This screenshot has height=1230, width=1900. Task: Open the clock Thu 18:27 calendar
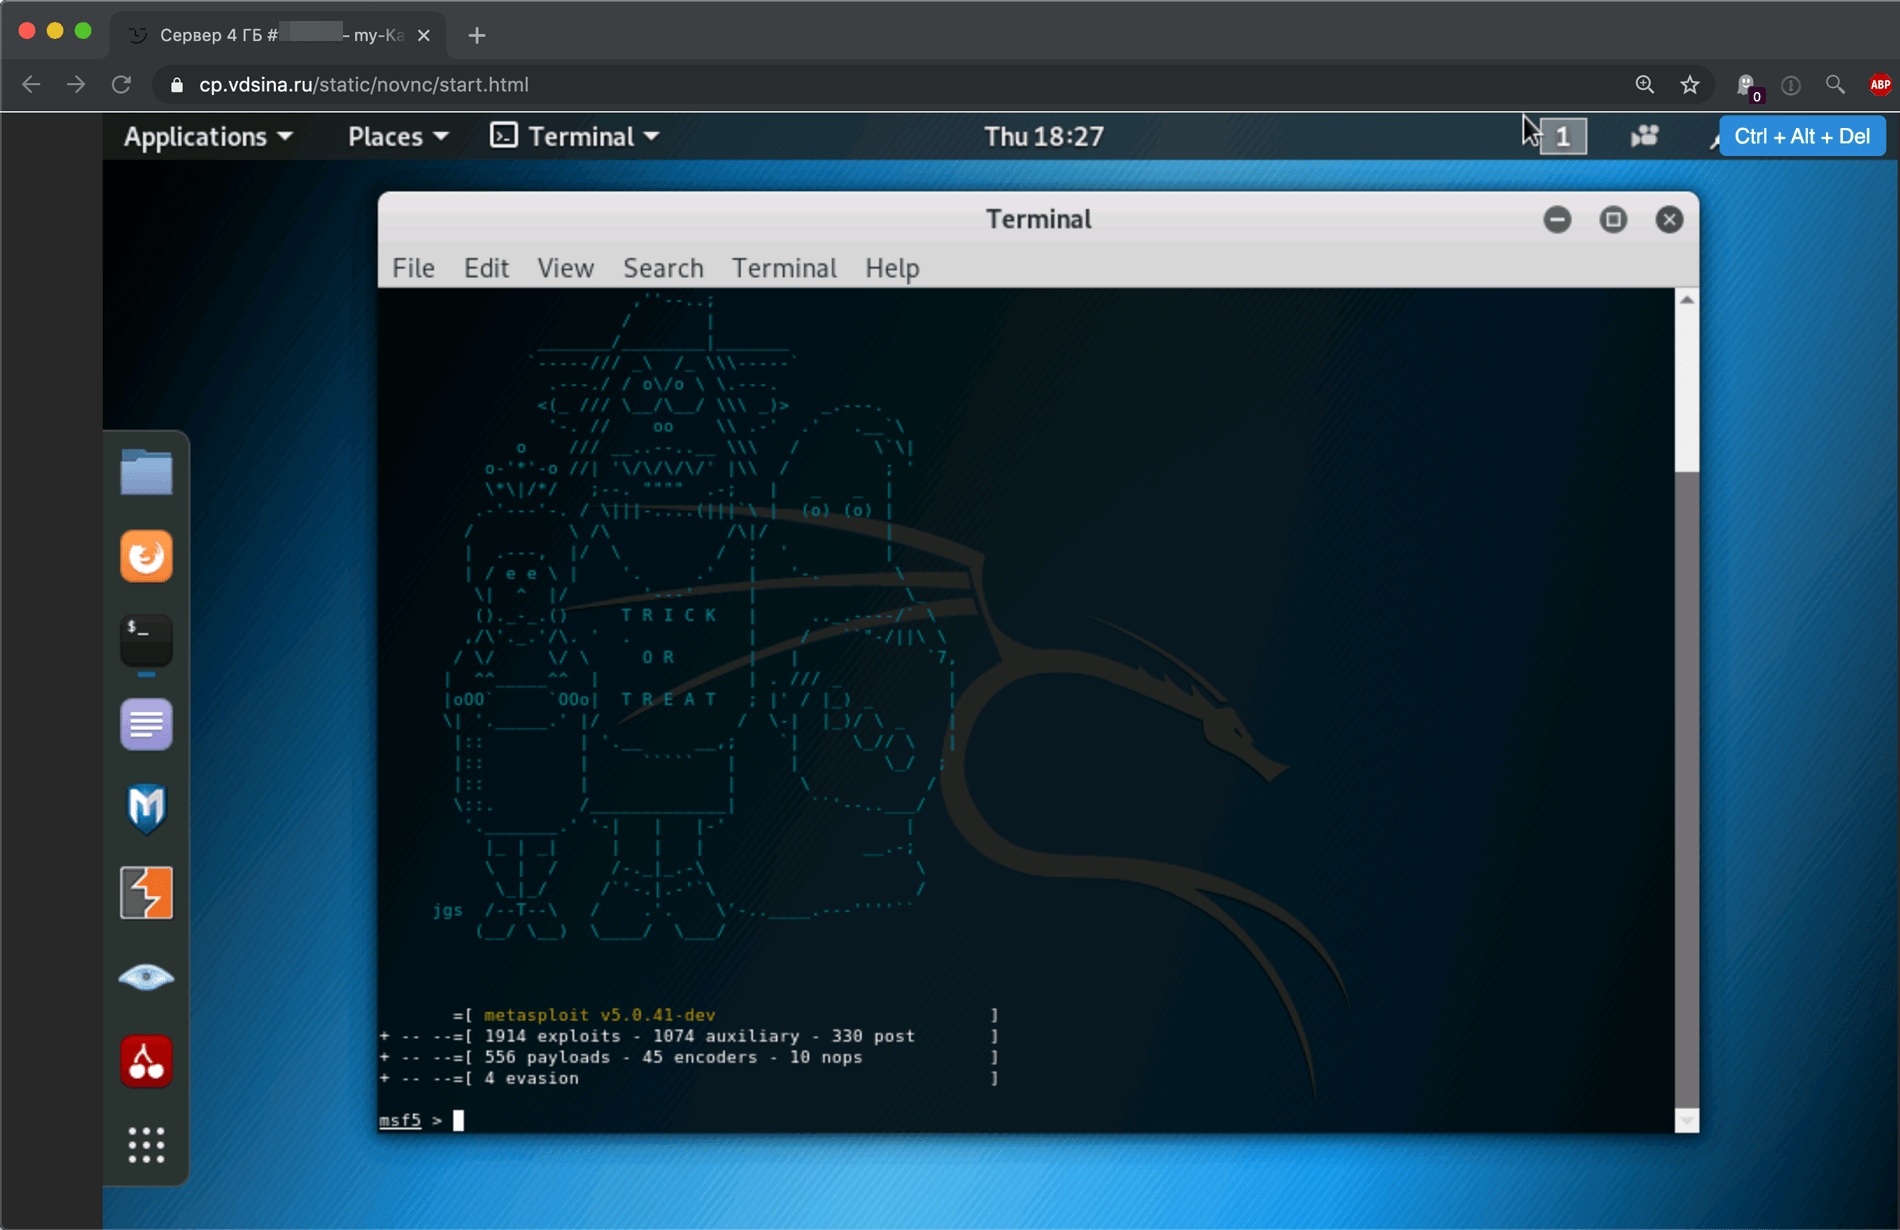tap(1043, 136)
